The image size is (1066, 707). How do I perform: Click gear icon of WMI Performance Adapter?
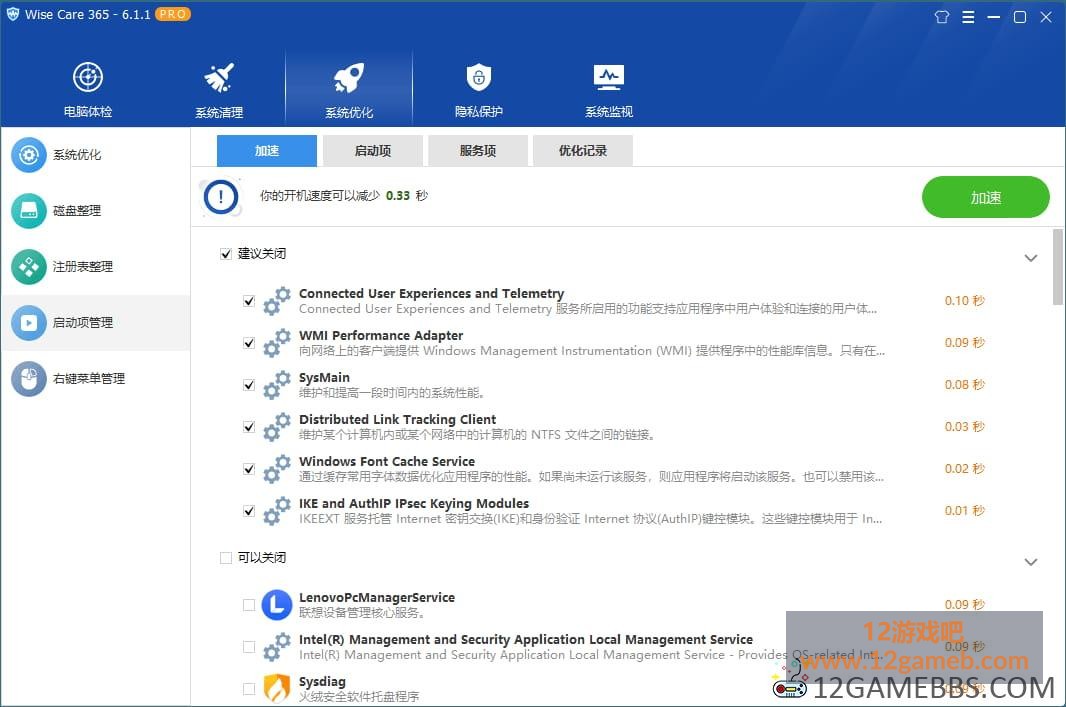tap(277, 343)
